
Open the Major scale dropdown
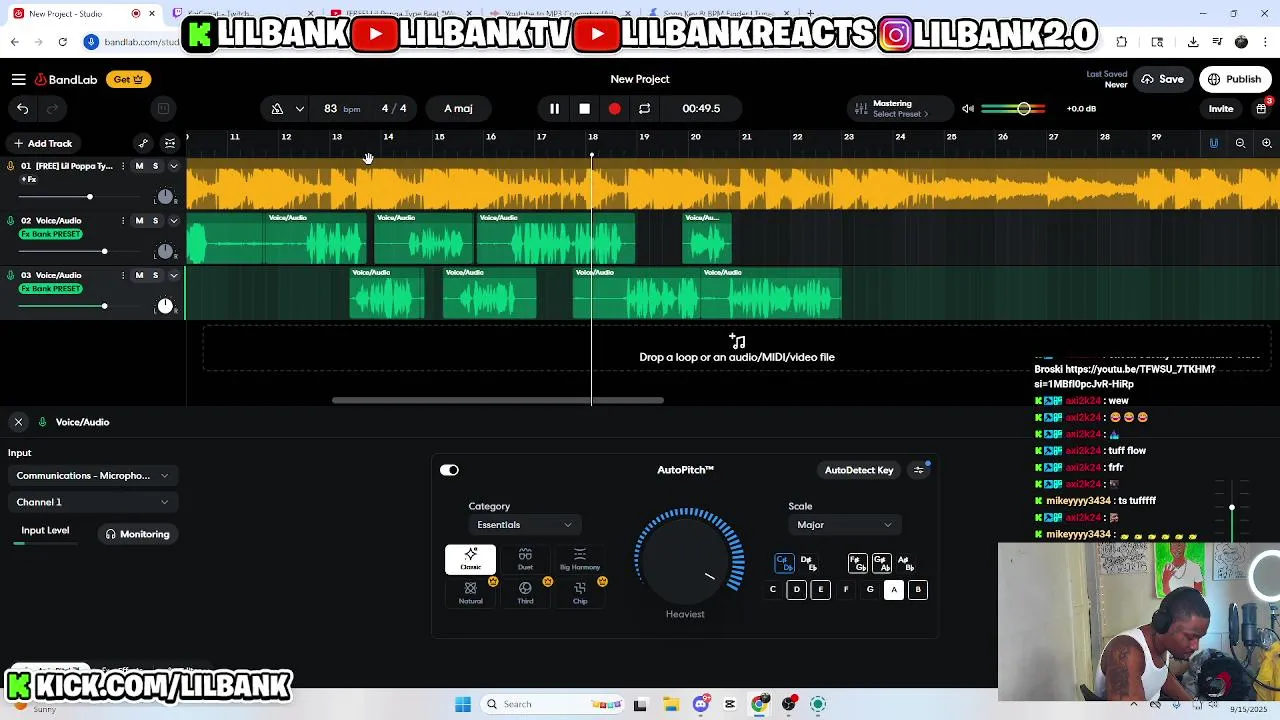point(844,525)
